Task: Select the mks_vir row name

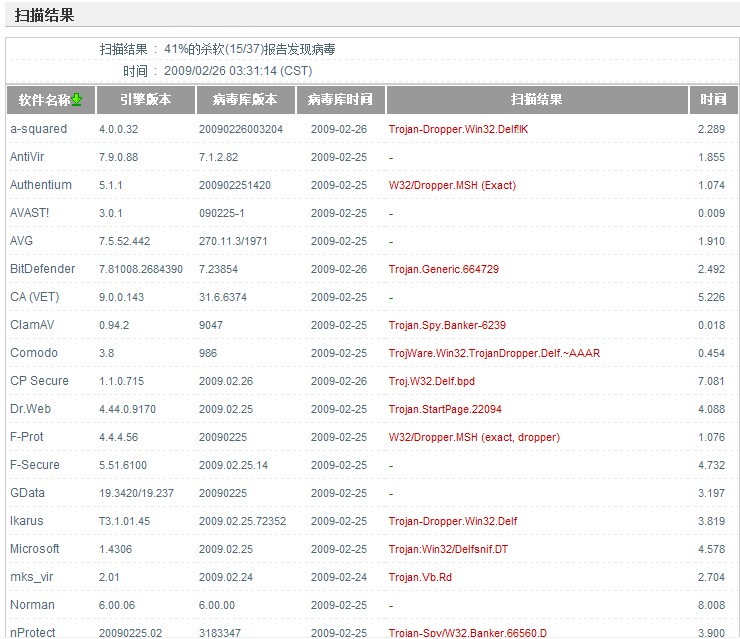Action: coord(32,577)
